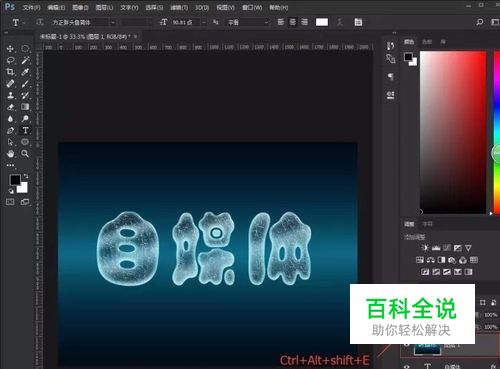Open the text color swatch in options bar
The height and width of the screenshot is (369, 500).
(322, 22)
